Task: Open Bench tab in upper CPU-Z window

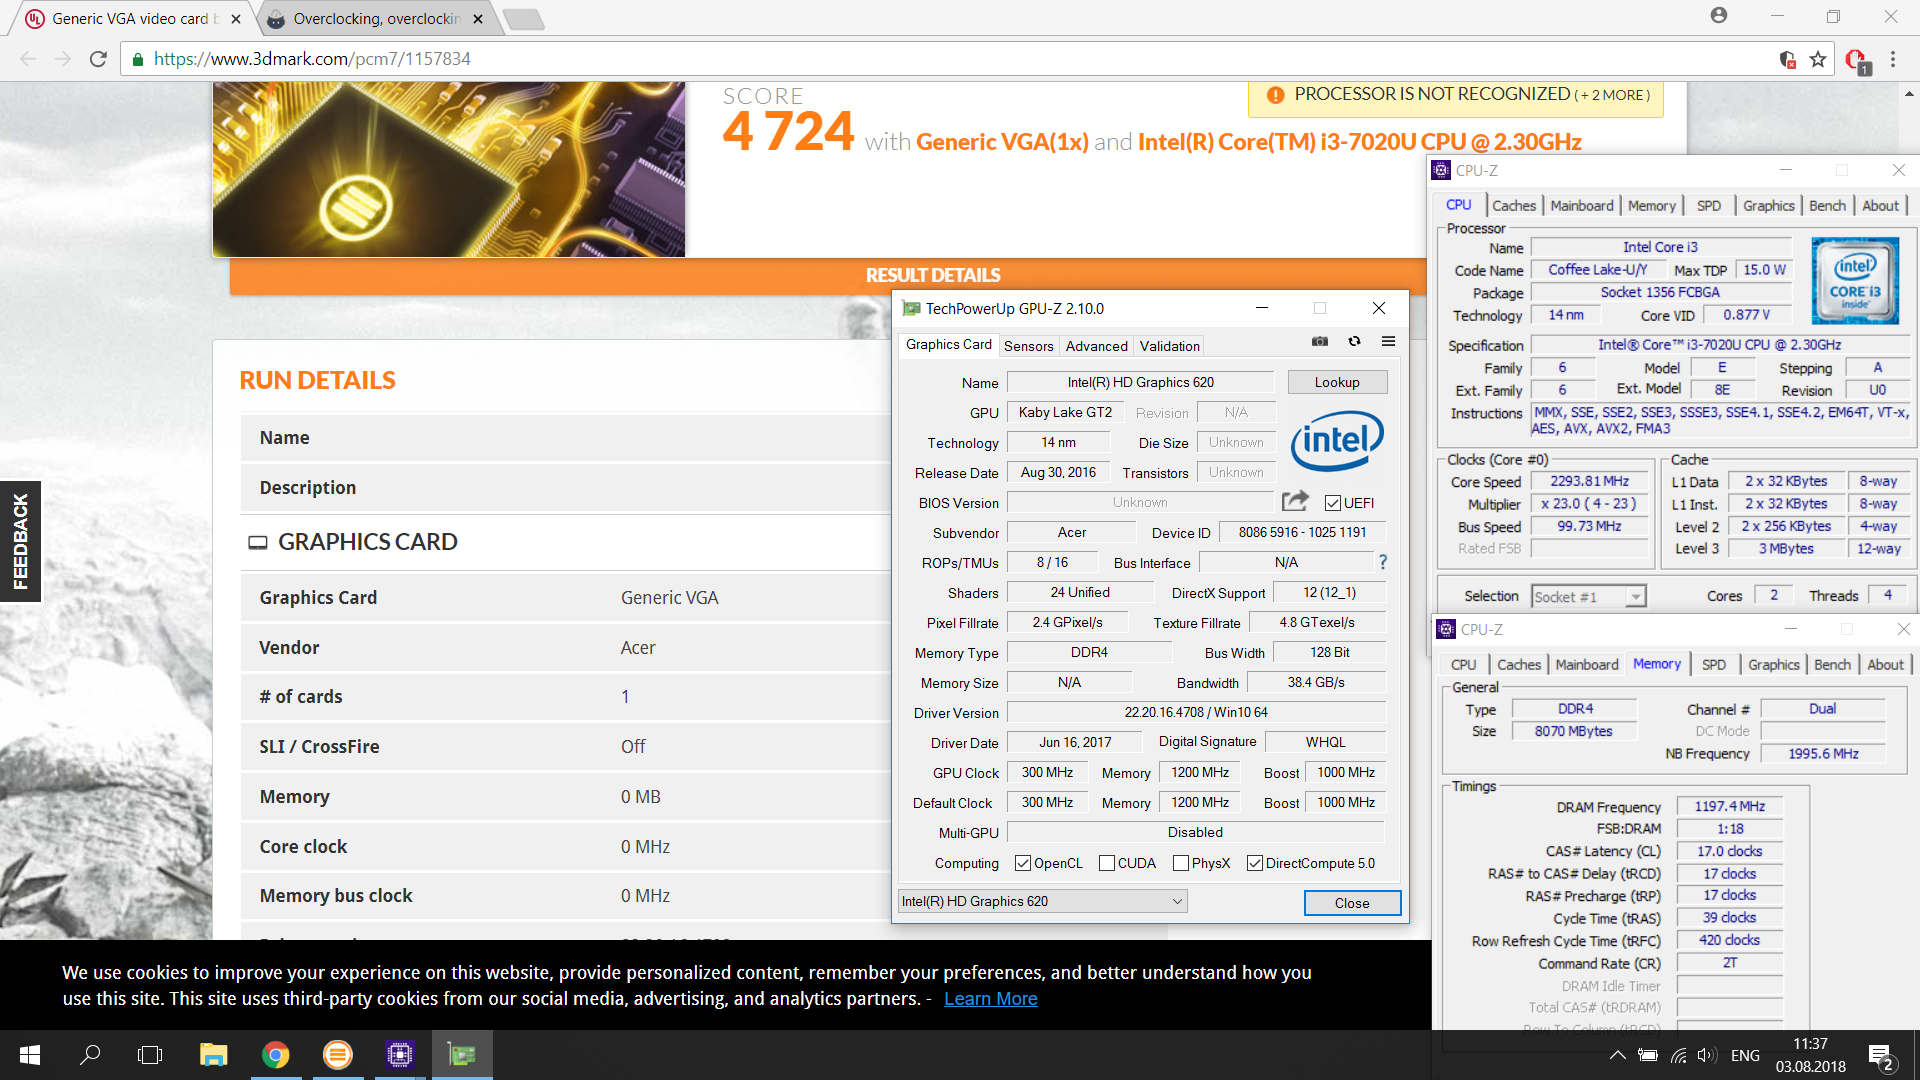Action: pyautogui.click(x=1827, y=205)
